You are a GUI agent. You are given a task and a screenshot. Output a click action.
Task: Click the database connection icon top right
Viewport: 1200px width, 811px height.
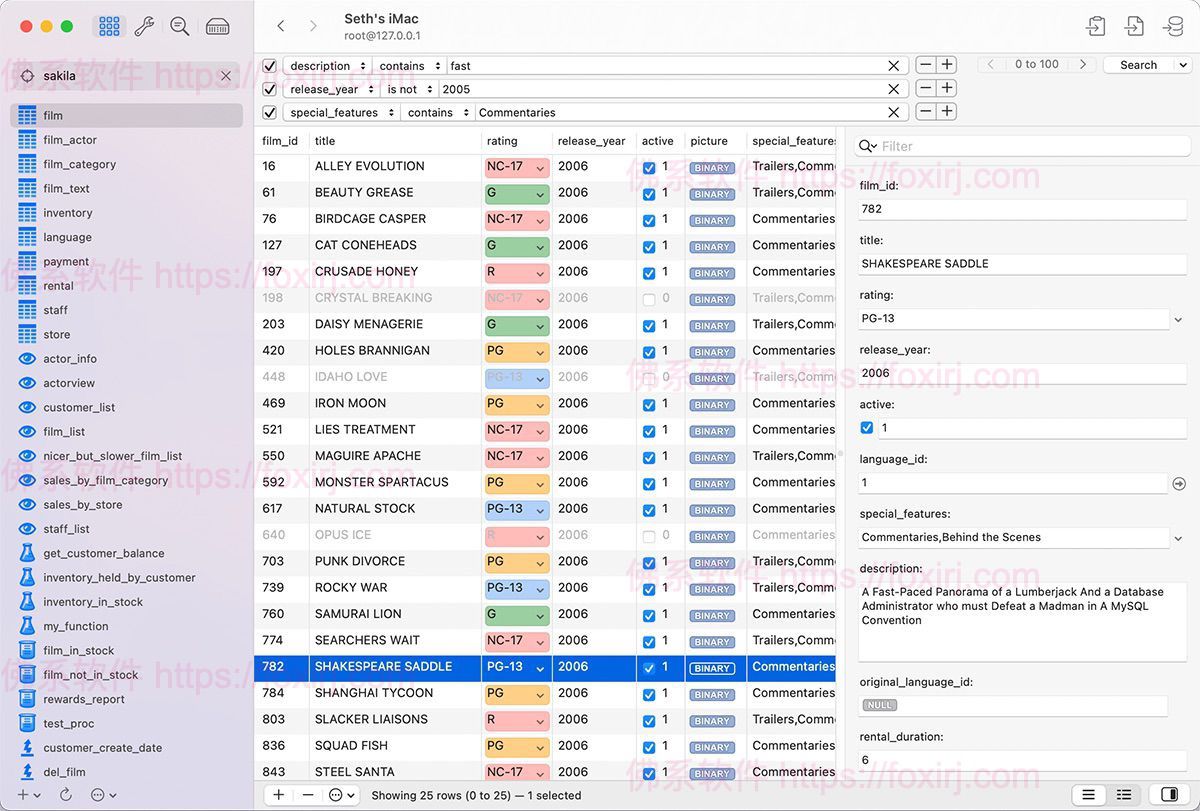click(x=1172, y=27)
